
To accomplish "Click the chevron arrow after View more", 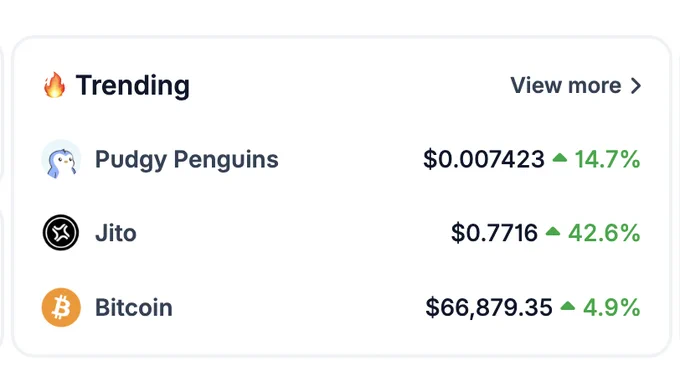I will coord(636,85).
